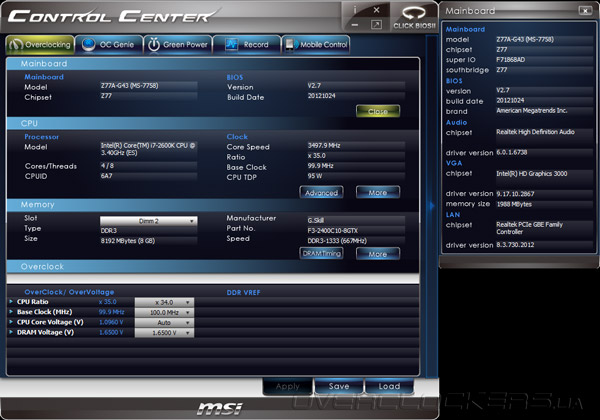Select the model field Z77A-G43 (MS-7758)
600x420 pixels.
148,86
